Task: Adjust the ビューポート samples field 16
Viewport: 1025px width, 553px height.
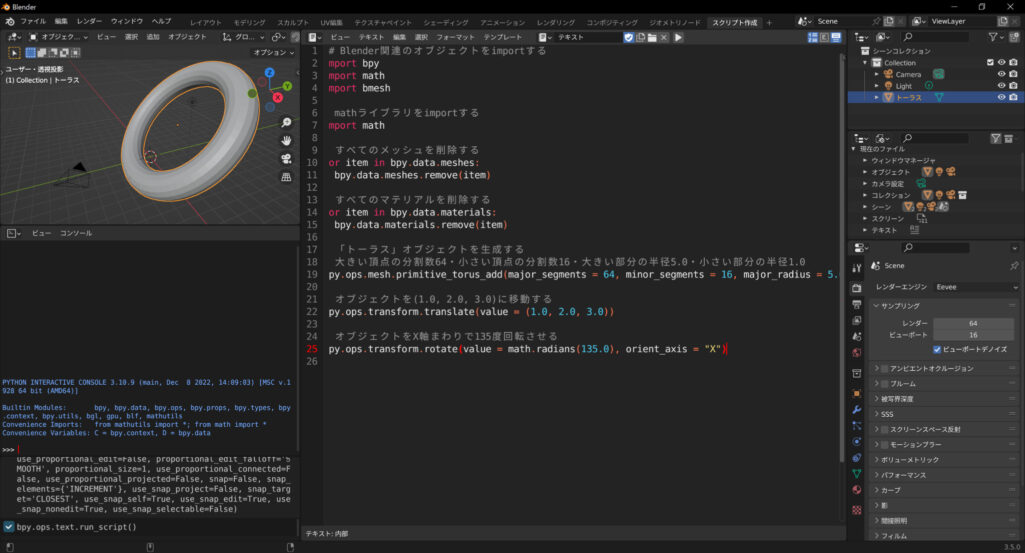Action: pyautogui.click(x=973, y=335)
